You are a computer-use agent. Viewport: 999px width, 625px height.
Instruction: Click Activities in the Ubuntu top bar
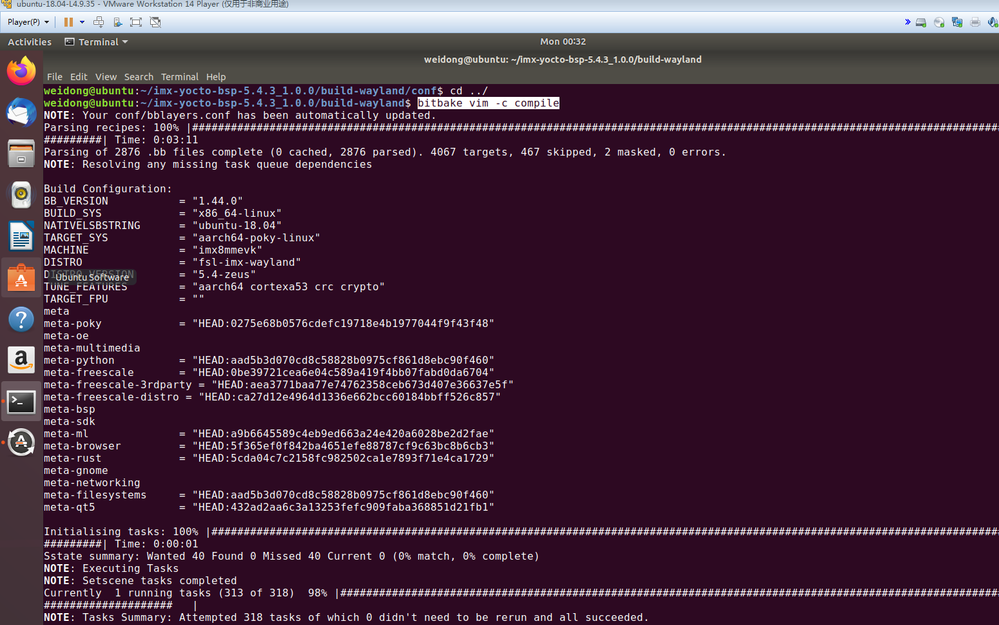(x=29, y=42)
